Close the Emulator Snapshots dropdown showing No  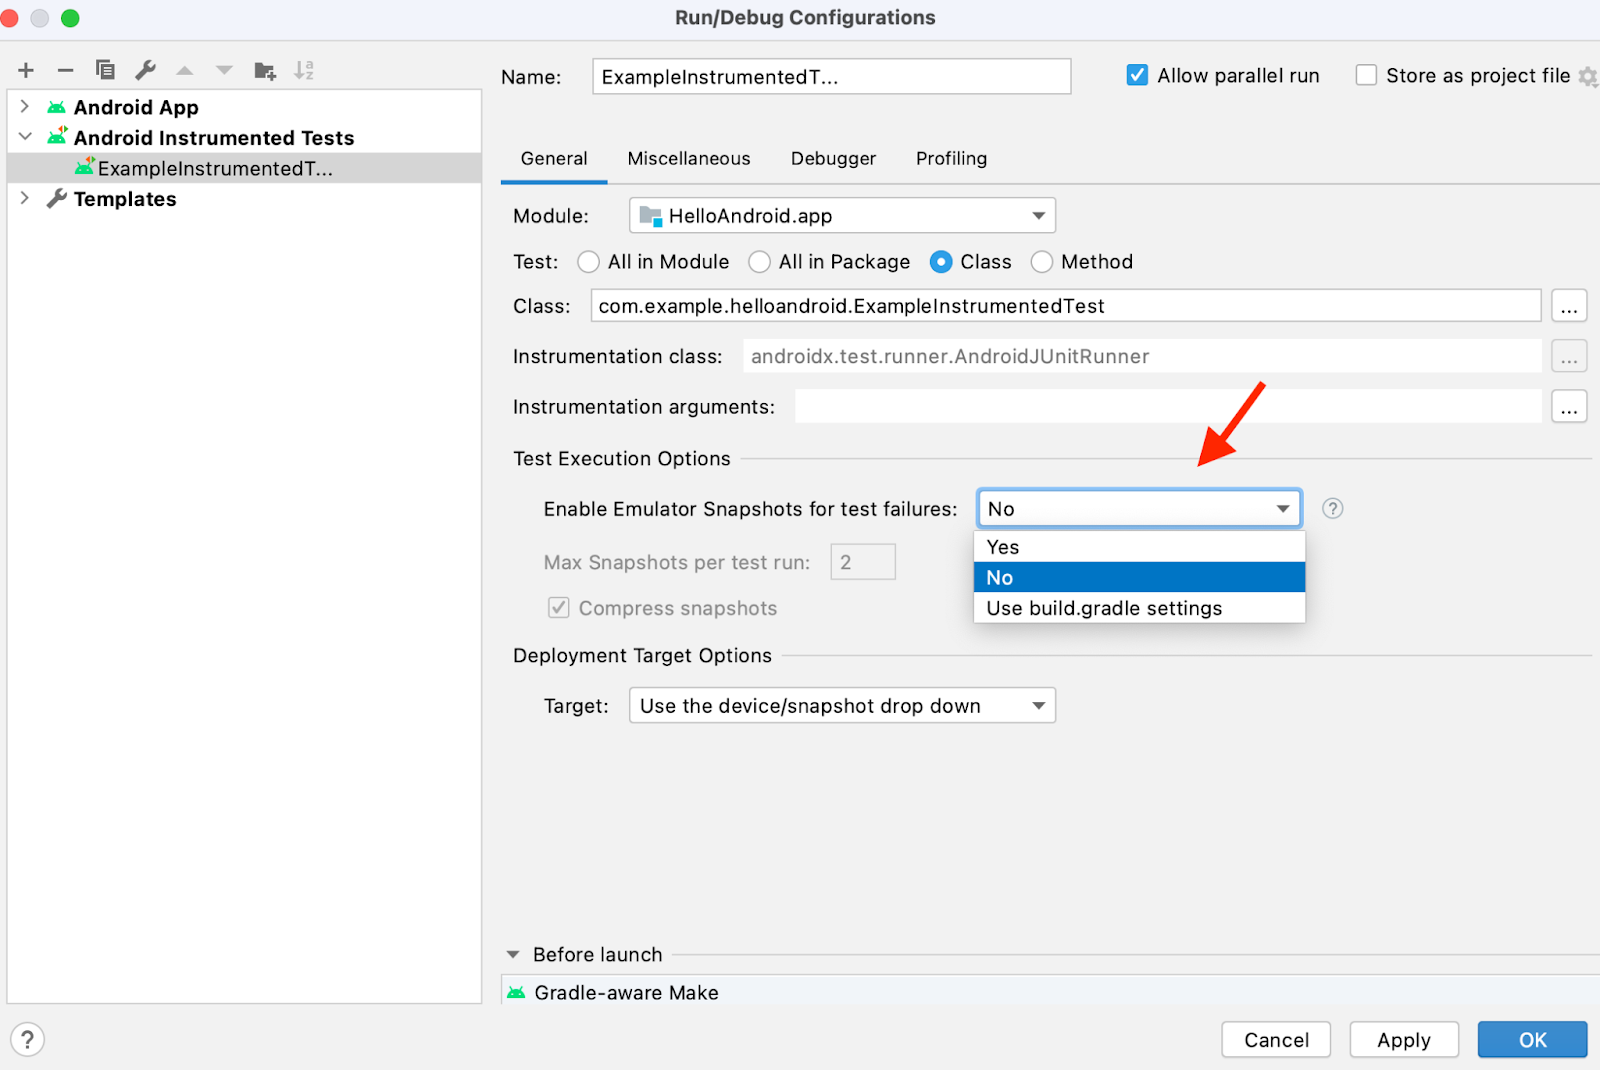point(1139,508)
